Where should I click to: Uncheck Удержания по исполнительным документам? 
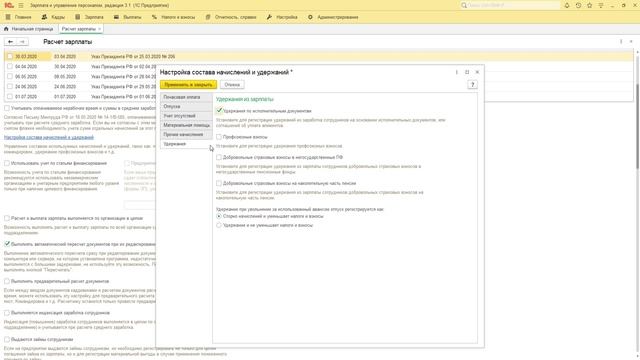pos(219,111)
